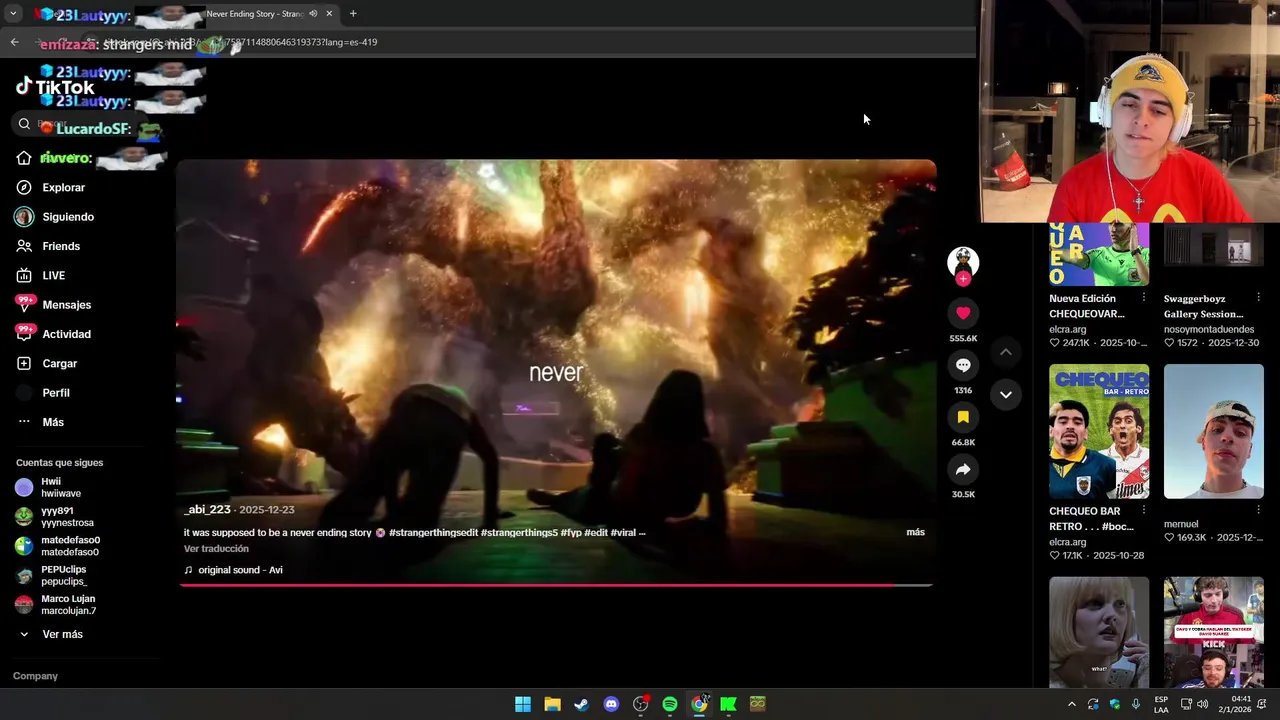This screenshot has width=1280, height=720.
Task: Mute the tab via speaker icon
Action: (313, 14)
